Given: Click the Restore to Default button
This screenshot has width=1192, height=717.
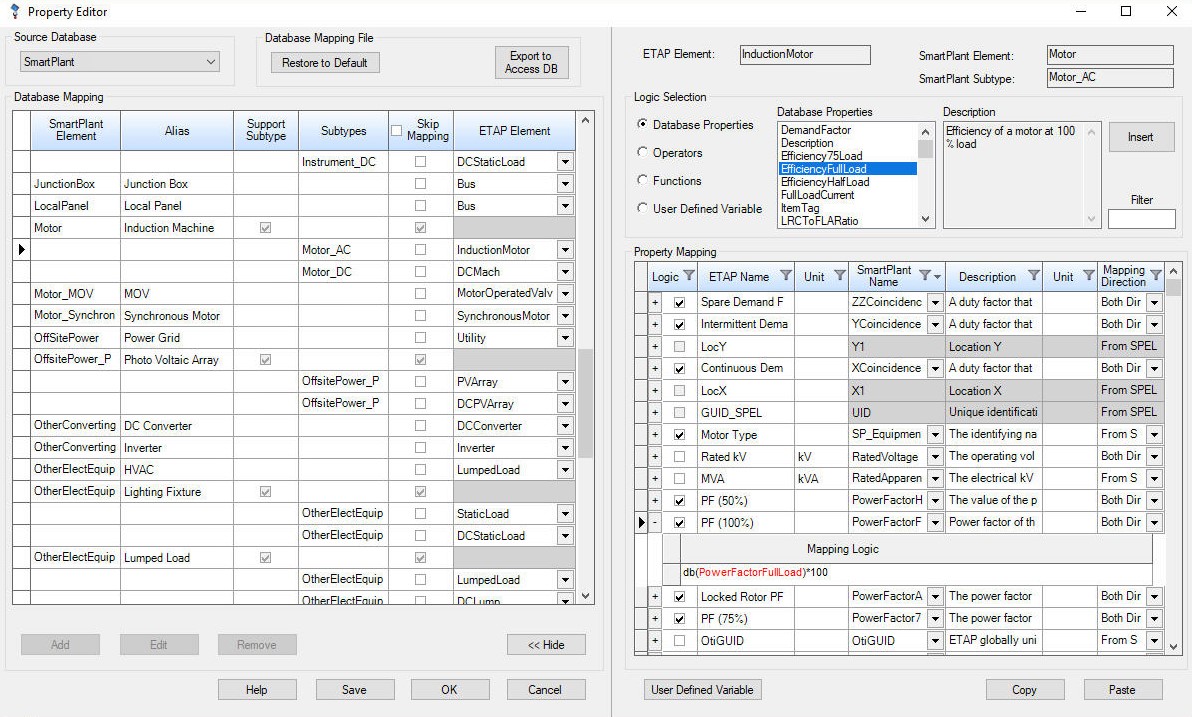Looking at the screenshot, I should [x=324, y=62].
